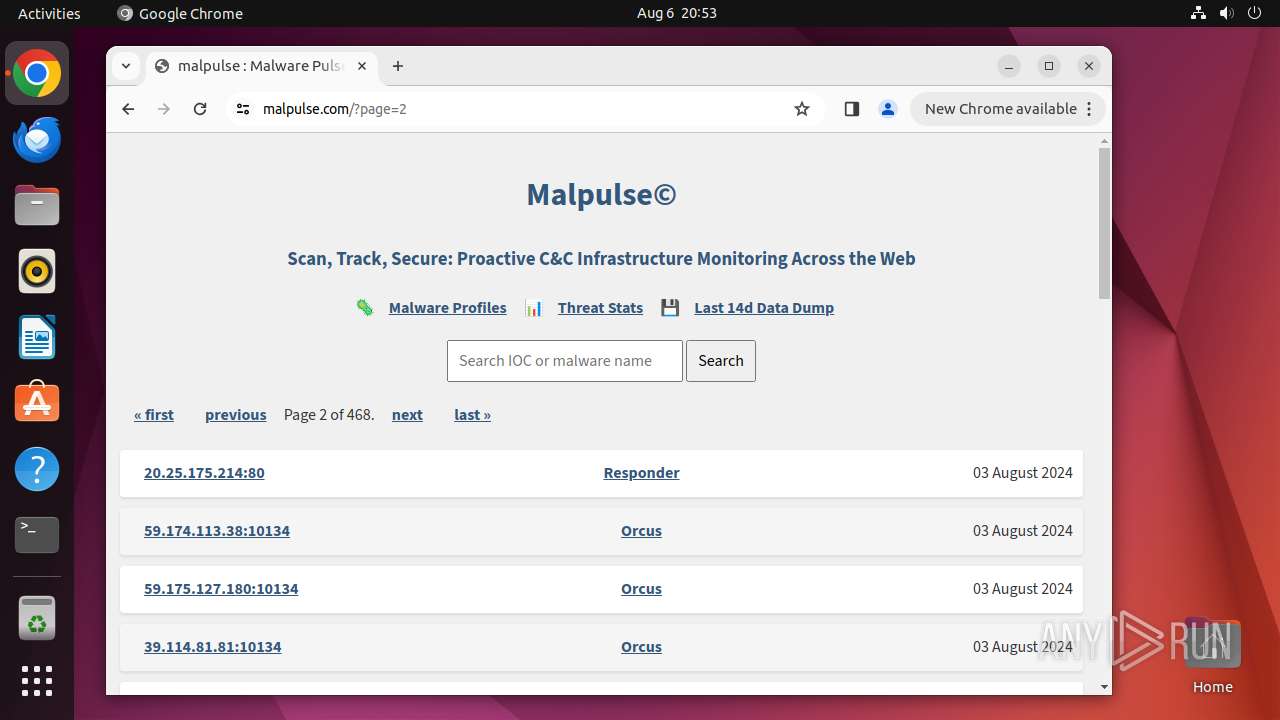Open Orcus link in 59.174.113.38 row
Image resolution: width=1280 pixels, height=720 pixels.
641,531
